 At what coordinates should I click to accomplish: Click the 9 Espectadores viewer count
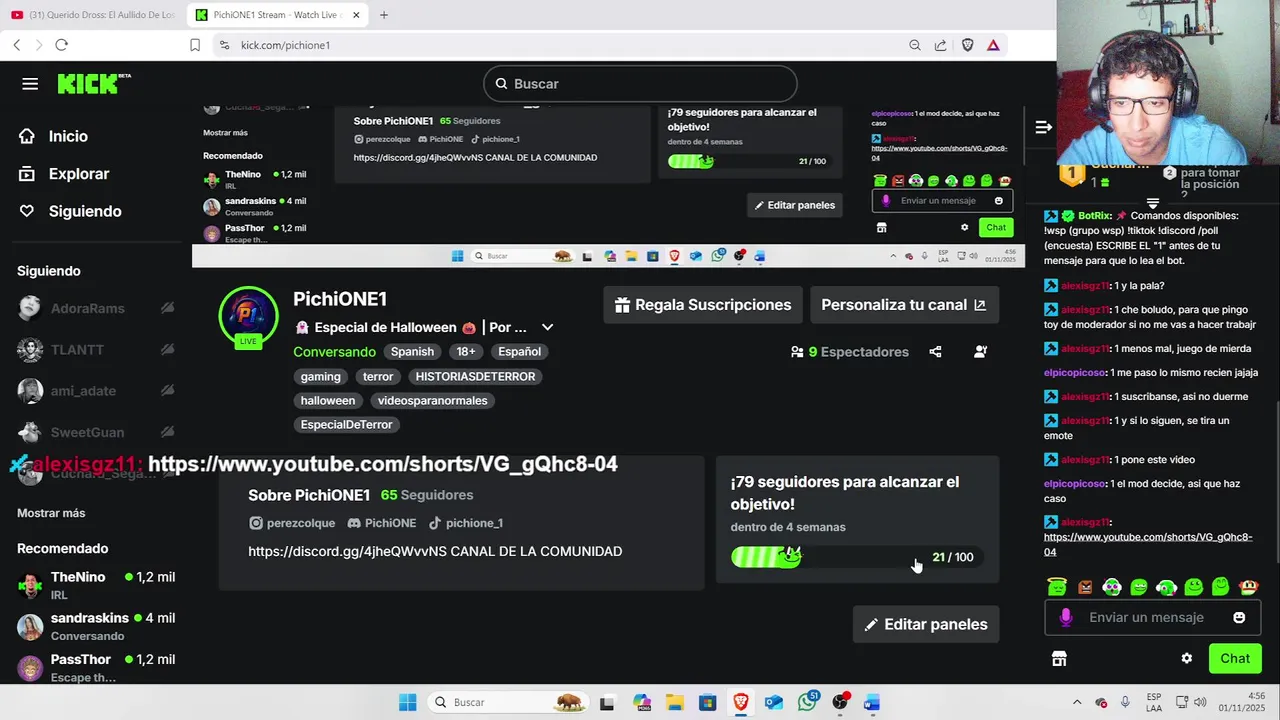click(x=850, y=352)
